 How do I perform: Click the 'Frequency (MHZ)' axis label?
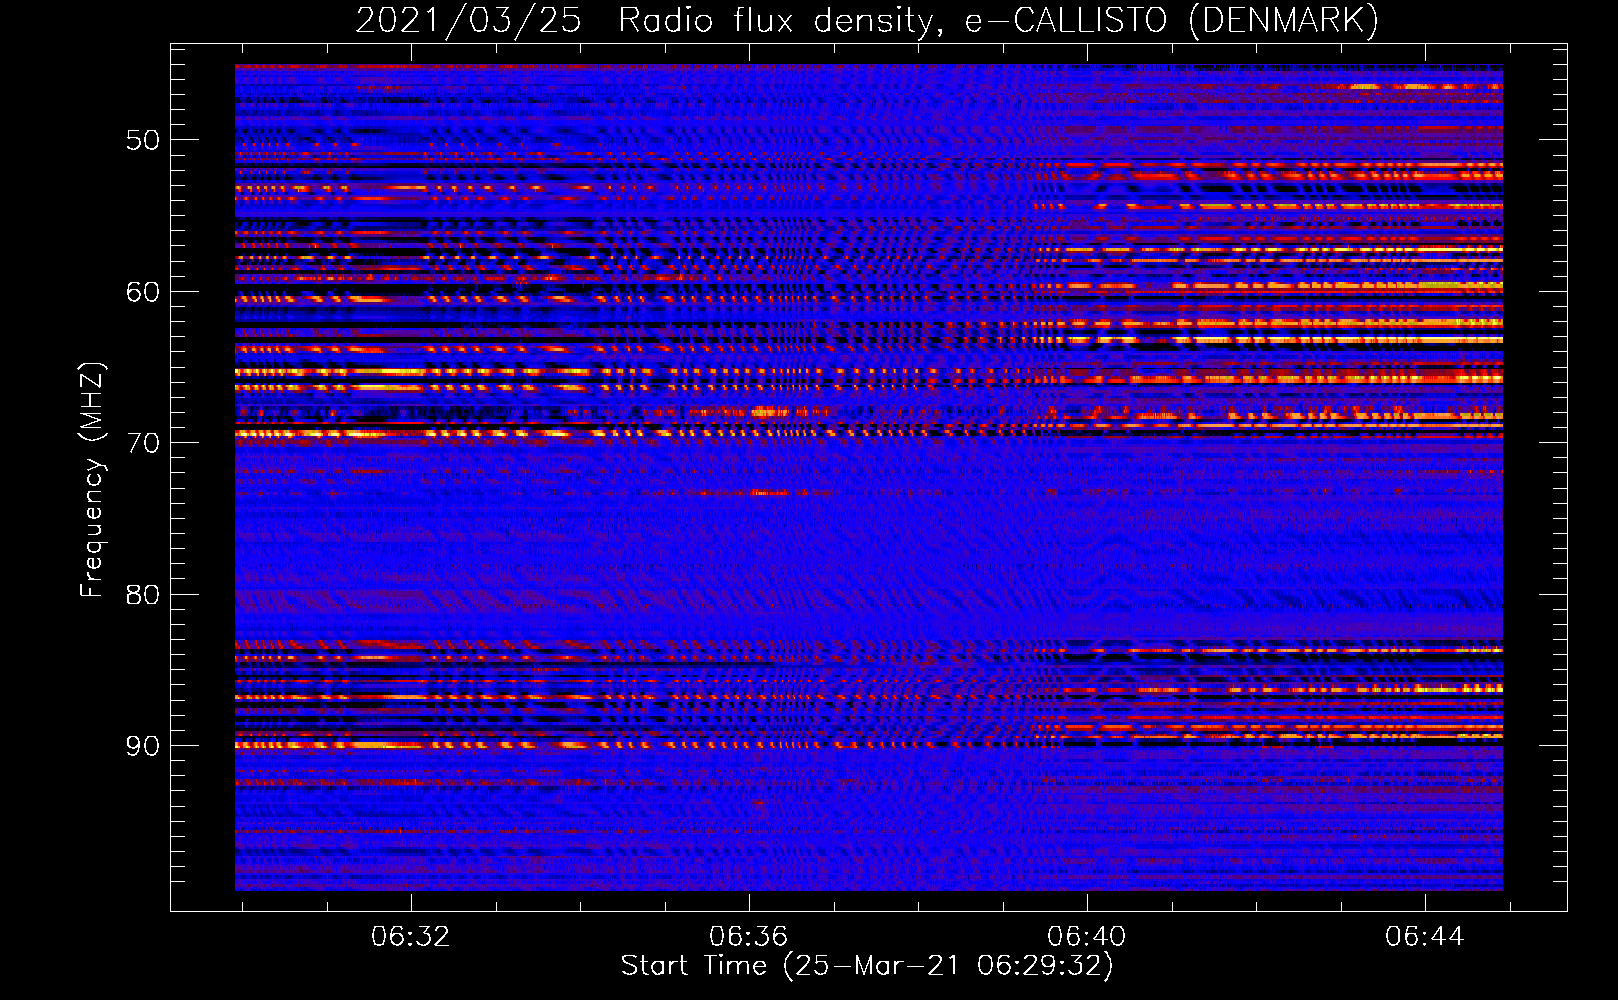tap(92, 480)
